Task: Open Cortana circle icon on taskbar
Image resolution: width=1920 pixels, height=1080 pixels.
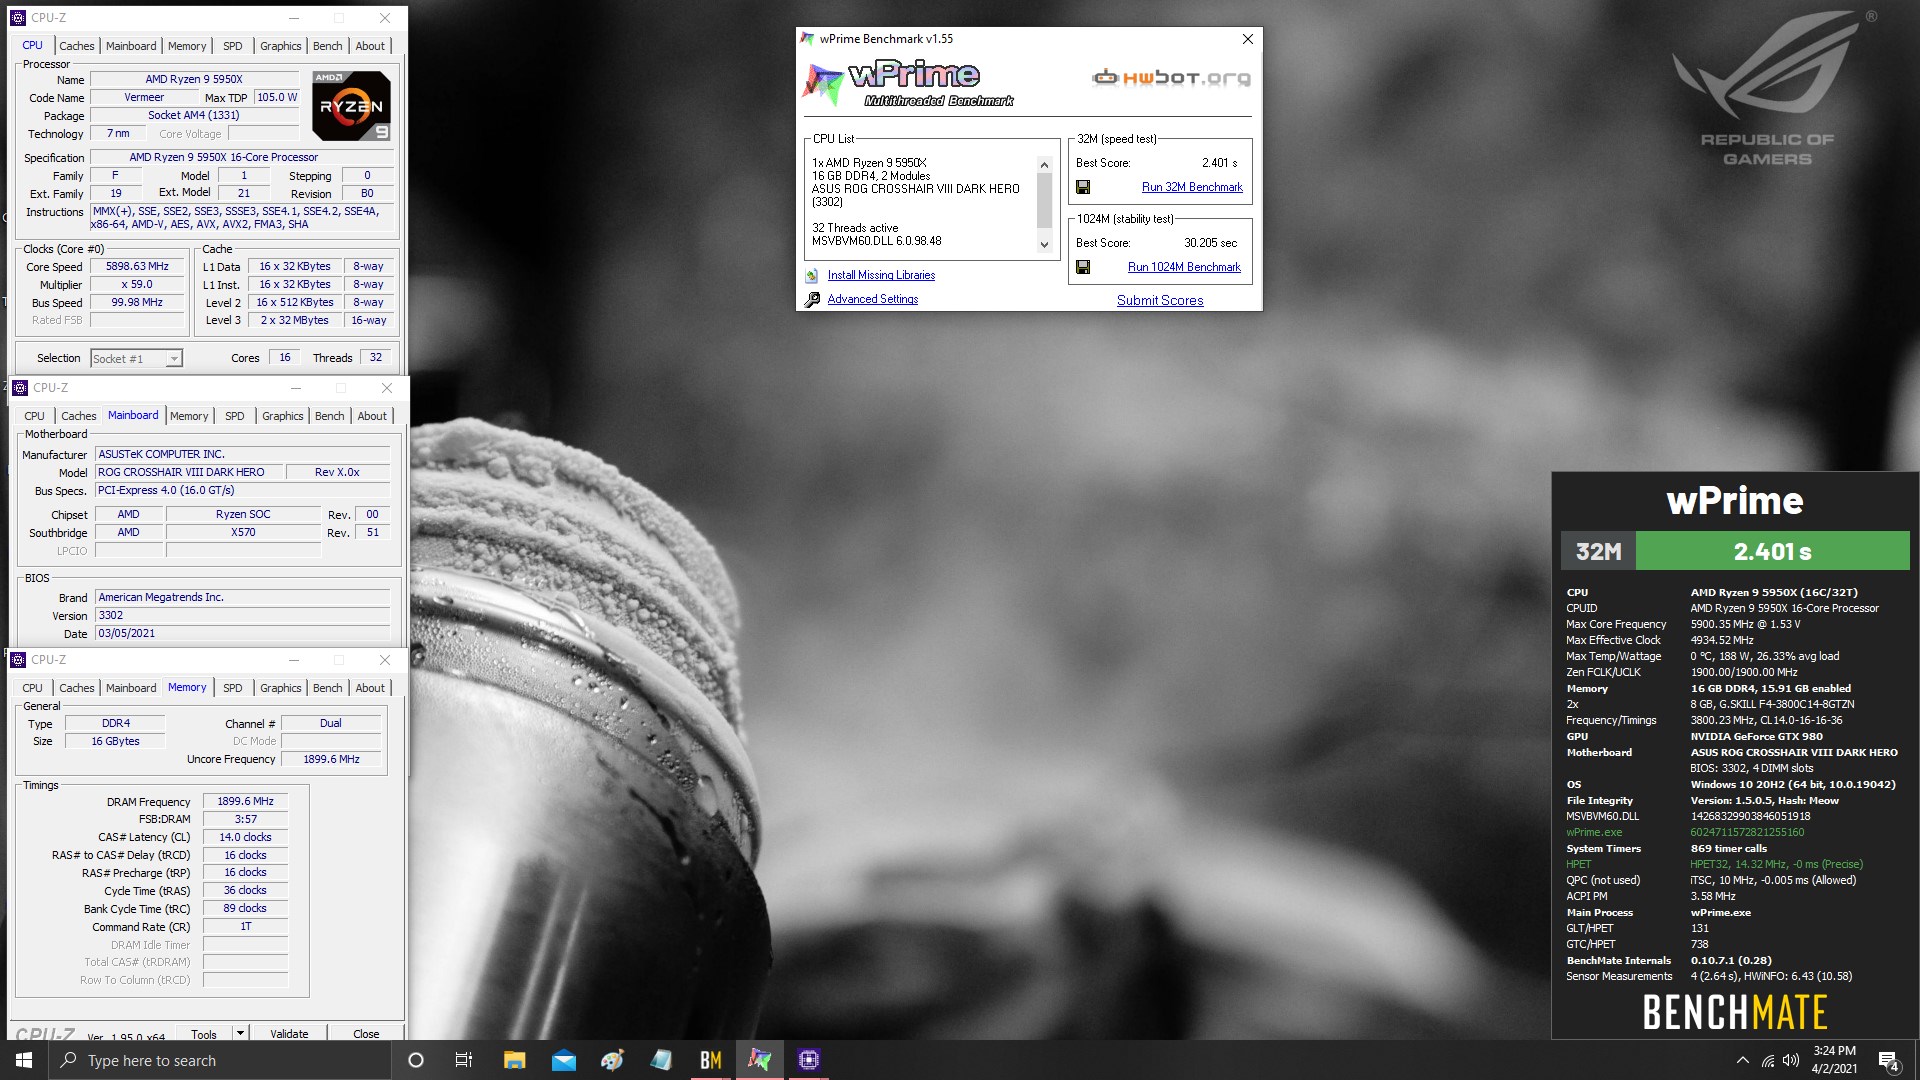Action: 416,1060
